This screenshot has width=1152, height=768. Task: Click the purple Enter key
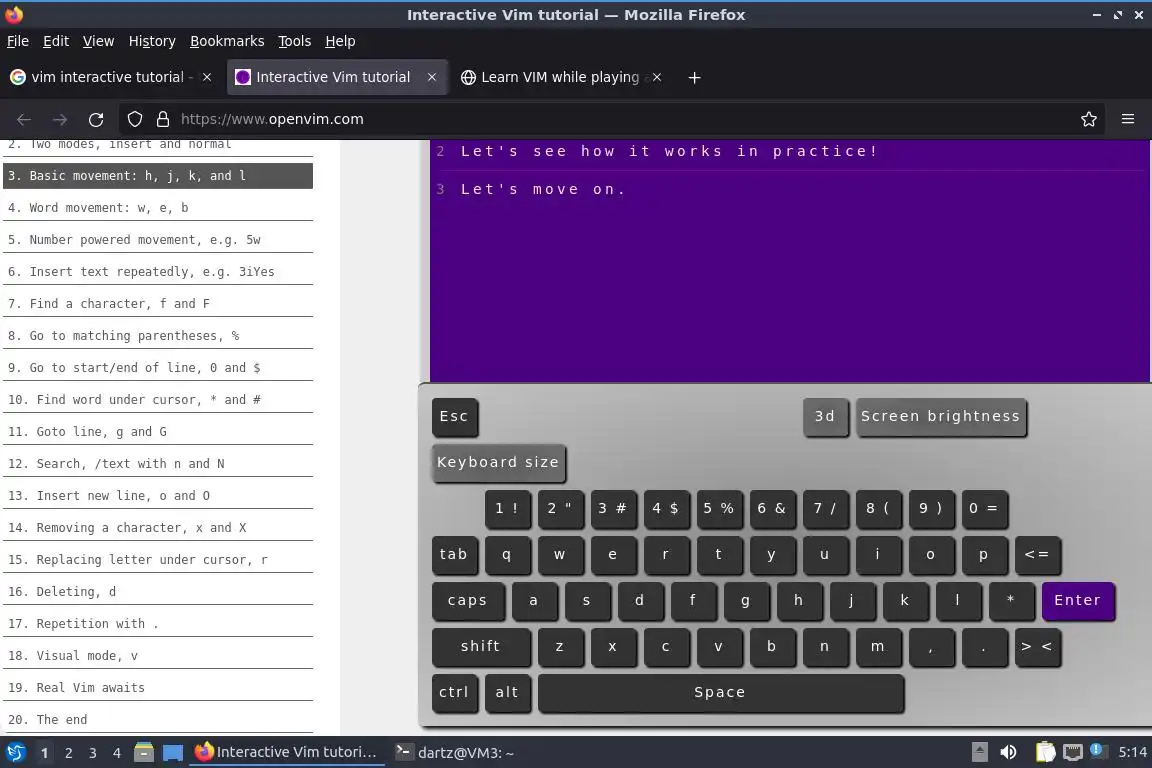1078,600
